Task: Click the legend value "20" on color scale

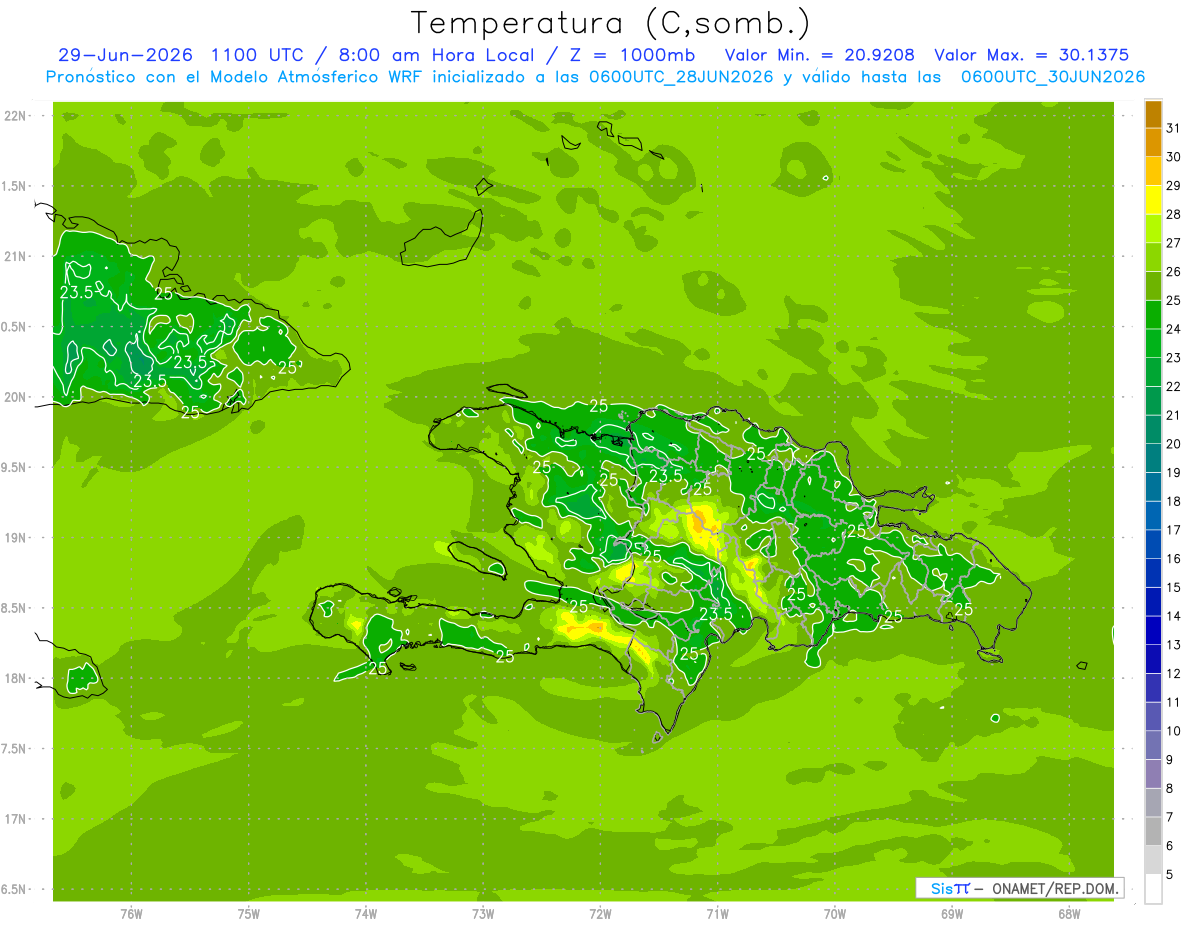Action: (x=1174, y=444)
